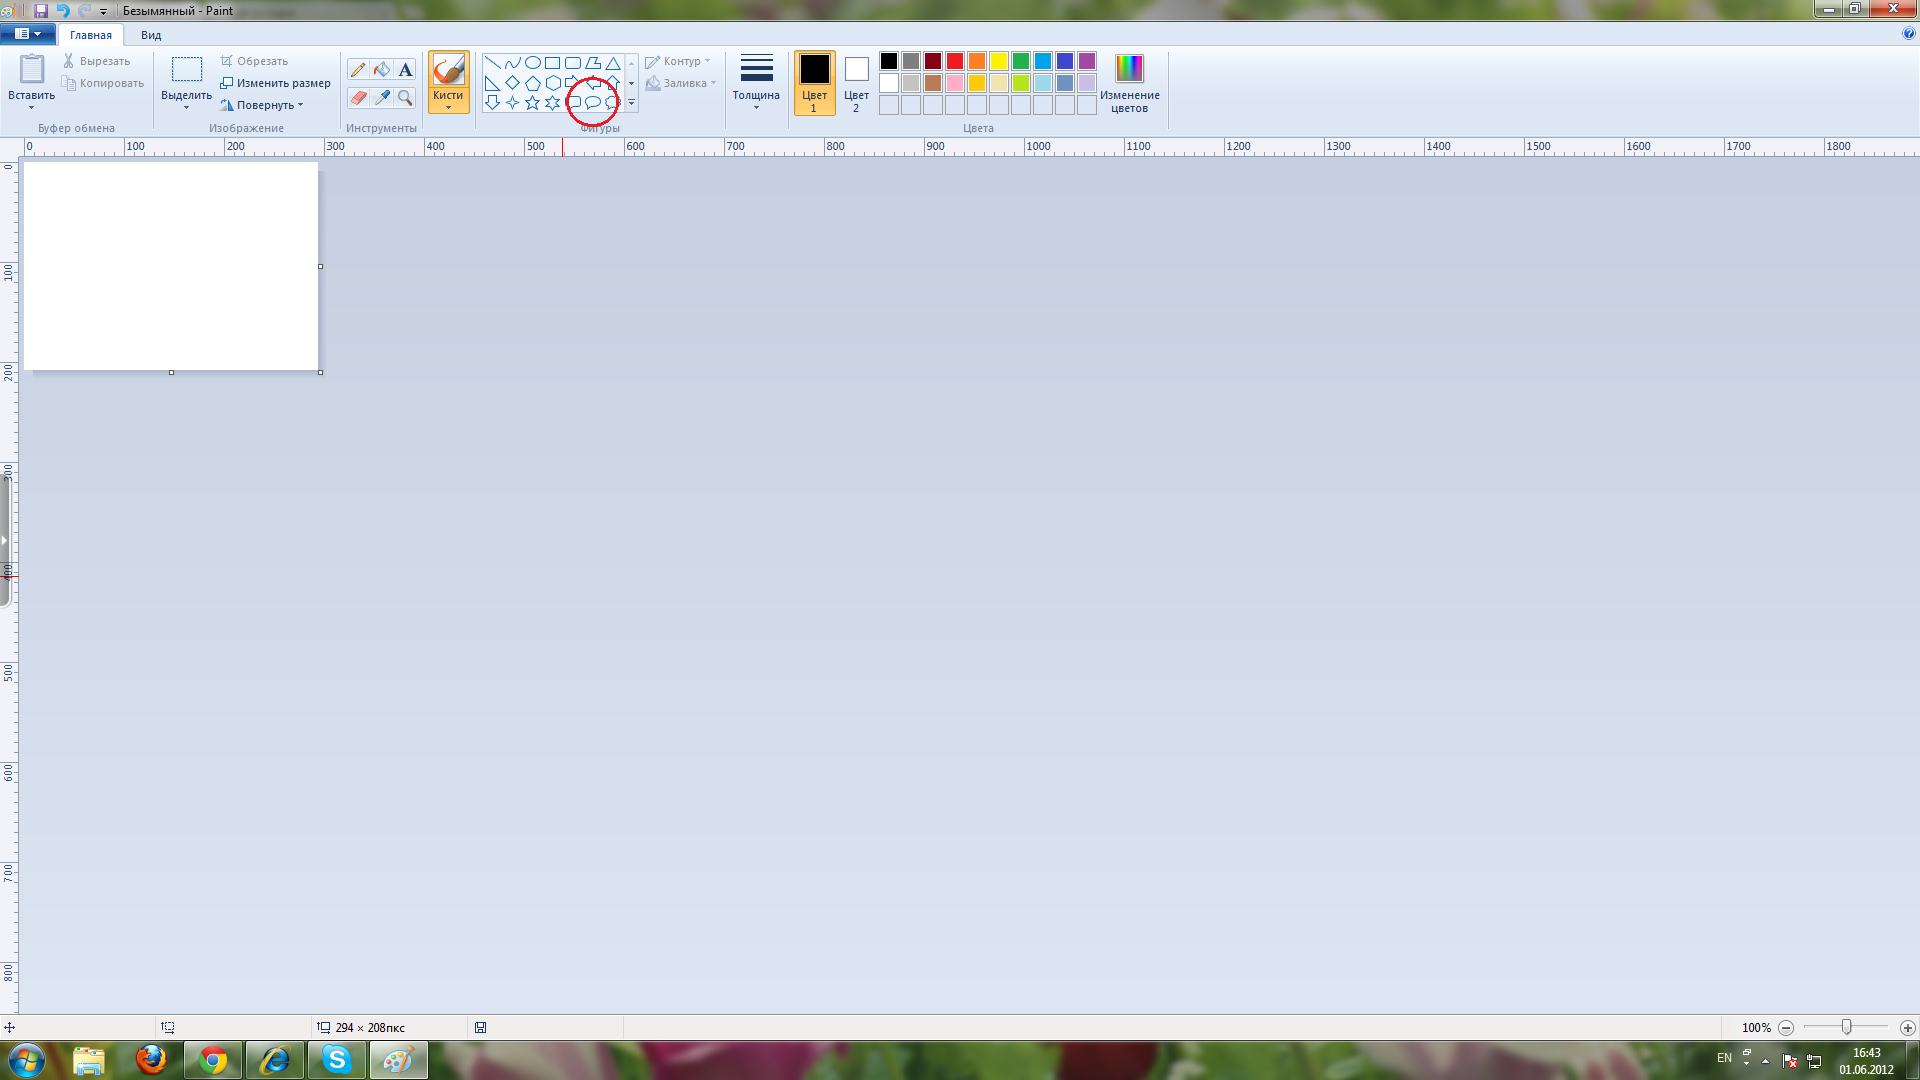Open the Кисти brushes dropdown
This screenshot has height=1080, width=1920.
tap(448, 102)
